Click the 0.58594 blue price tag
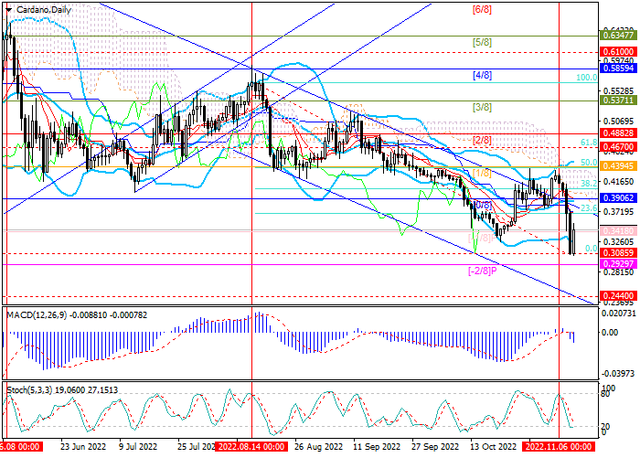This screenshot has width=640, height=457. point(619,68)
